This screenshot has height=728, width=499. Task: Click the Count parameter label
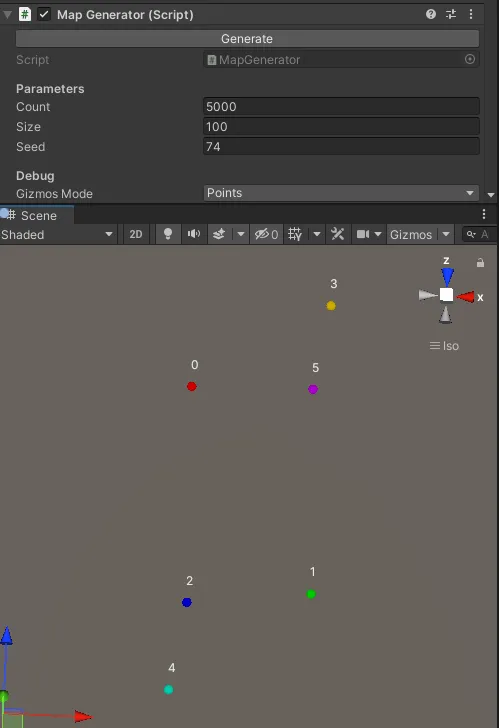point(33,107)
